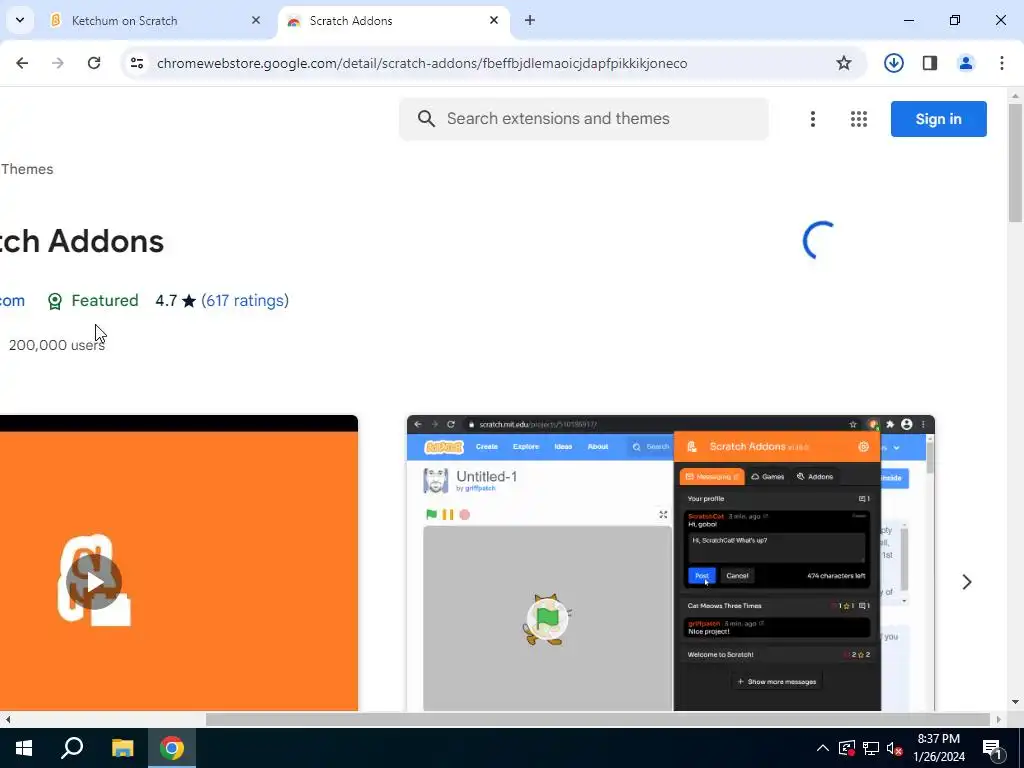The width and height of the screenshot is (1024, 768).
Task: Click the Sign in button
Action: coord(938,119)
